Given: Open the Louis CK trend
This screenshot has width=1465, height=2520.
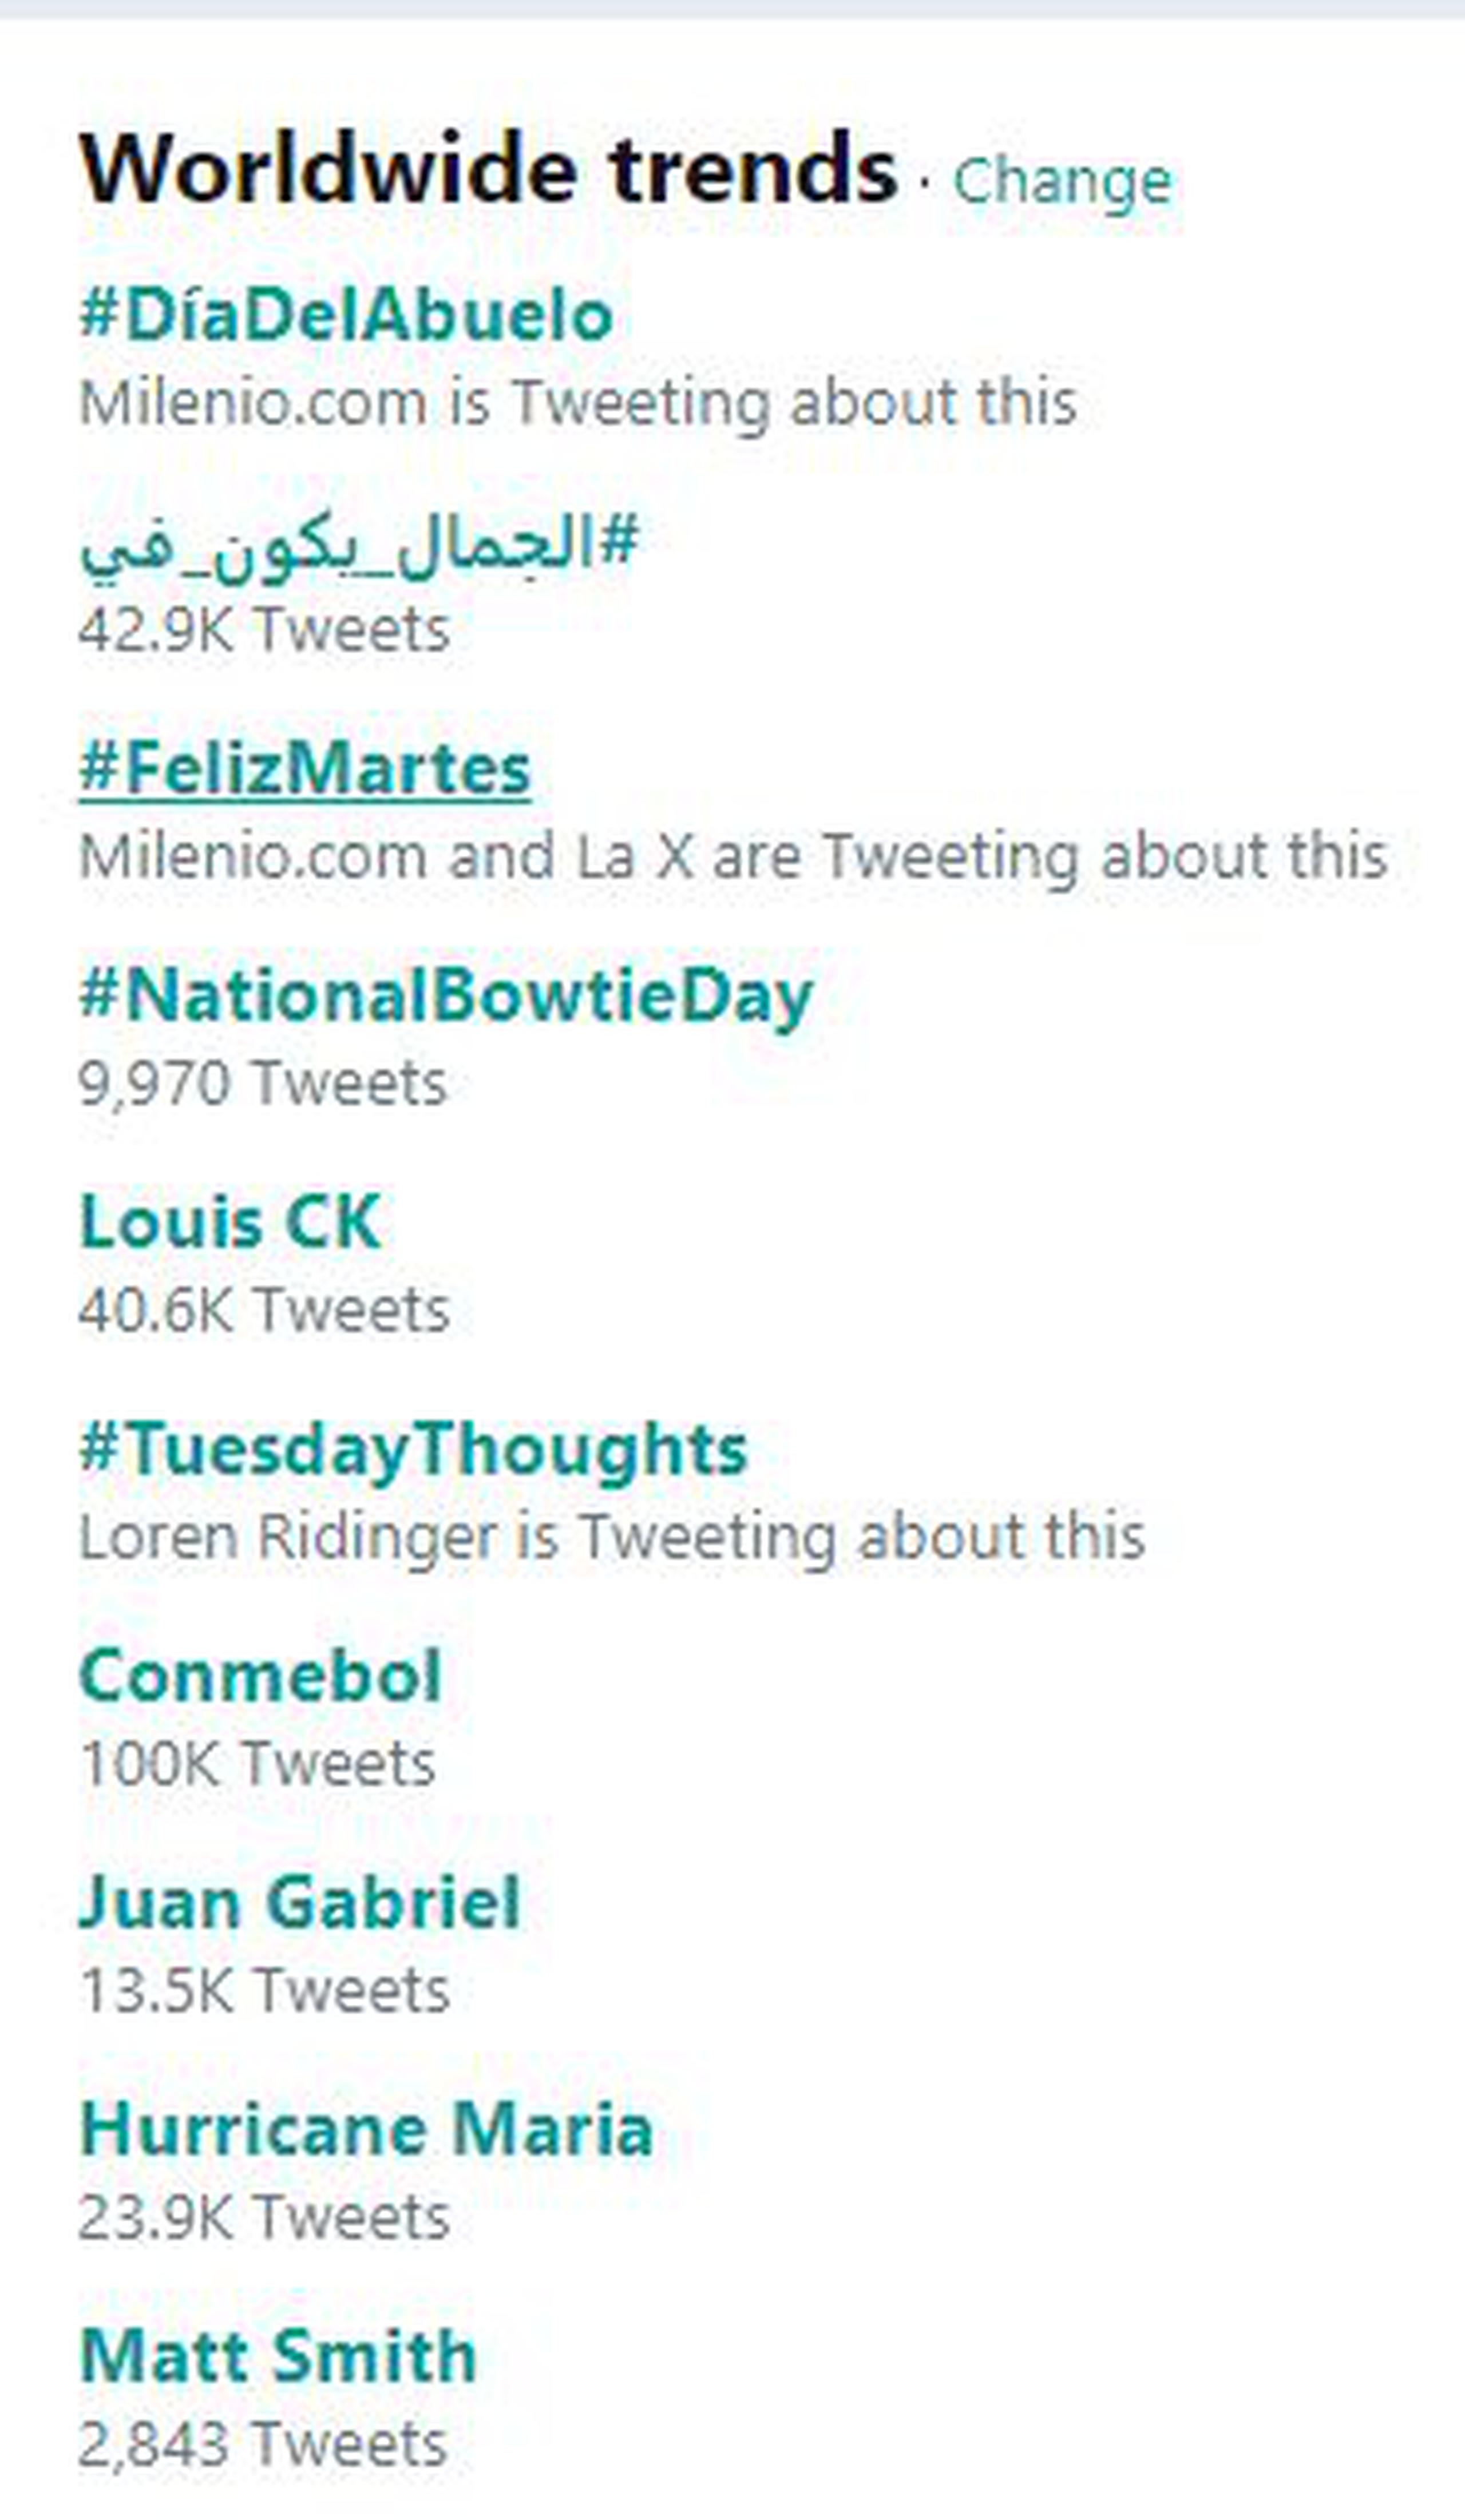Looking at the screenshot, I should pos(230,1222).
